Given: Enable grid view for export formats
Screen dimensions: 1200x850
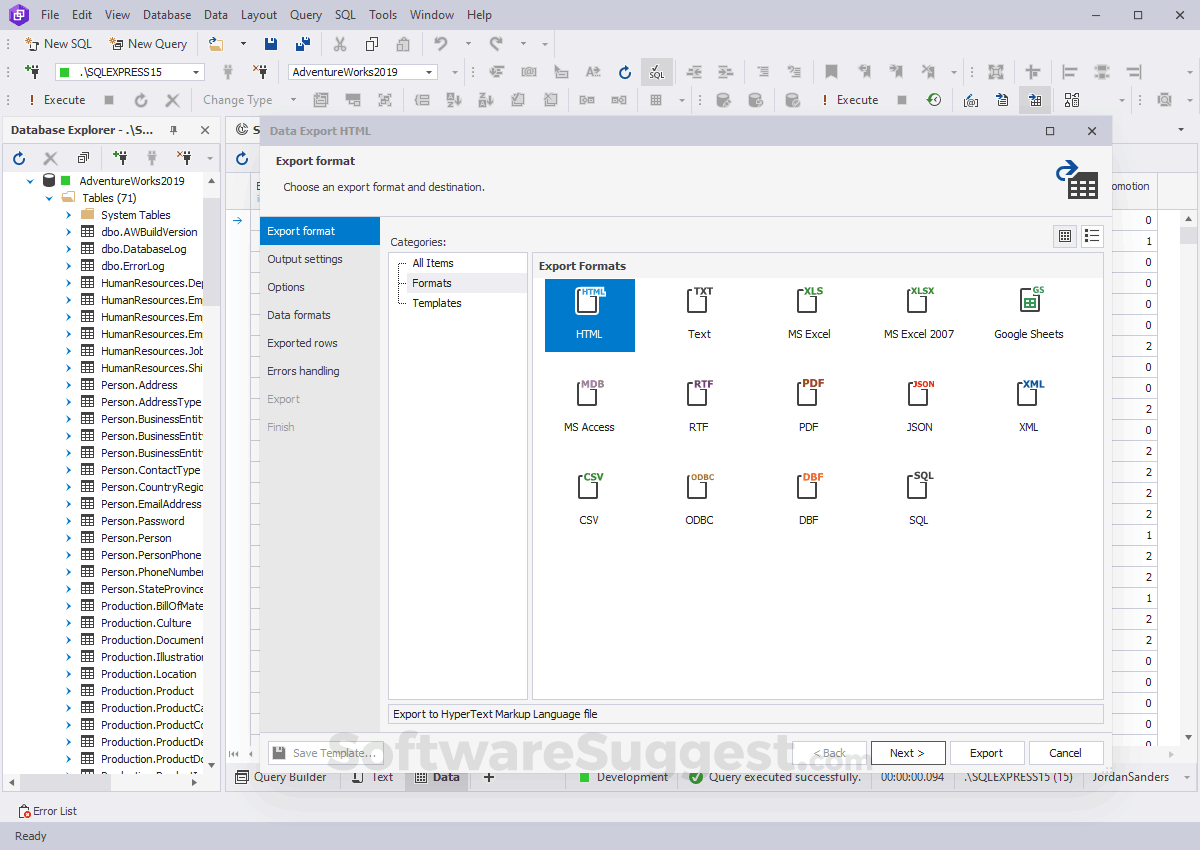Looking at the screenshot, I should 1064,236.
